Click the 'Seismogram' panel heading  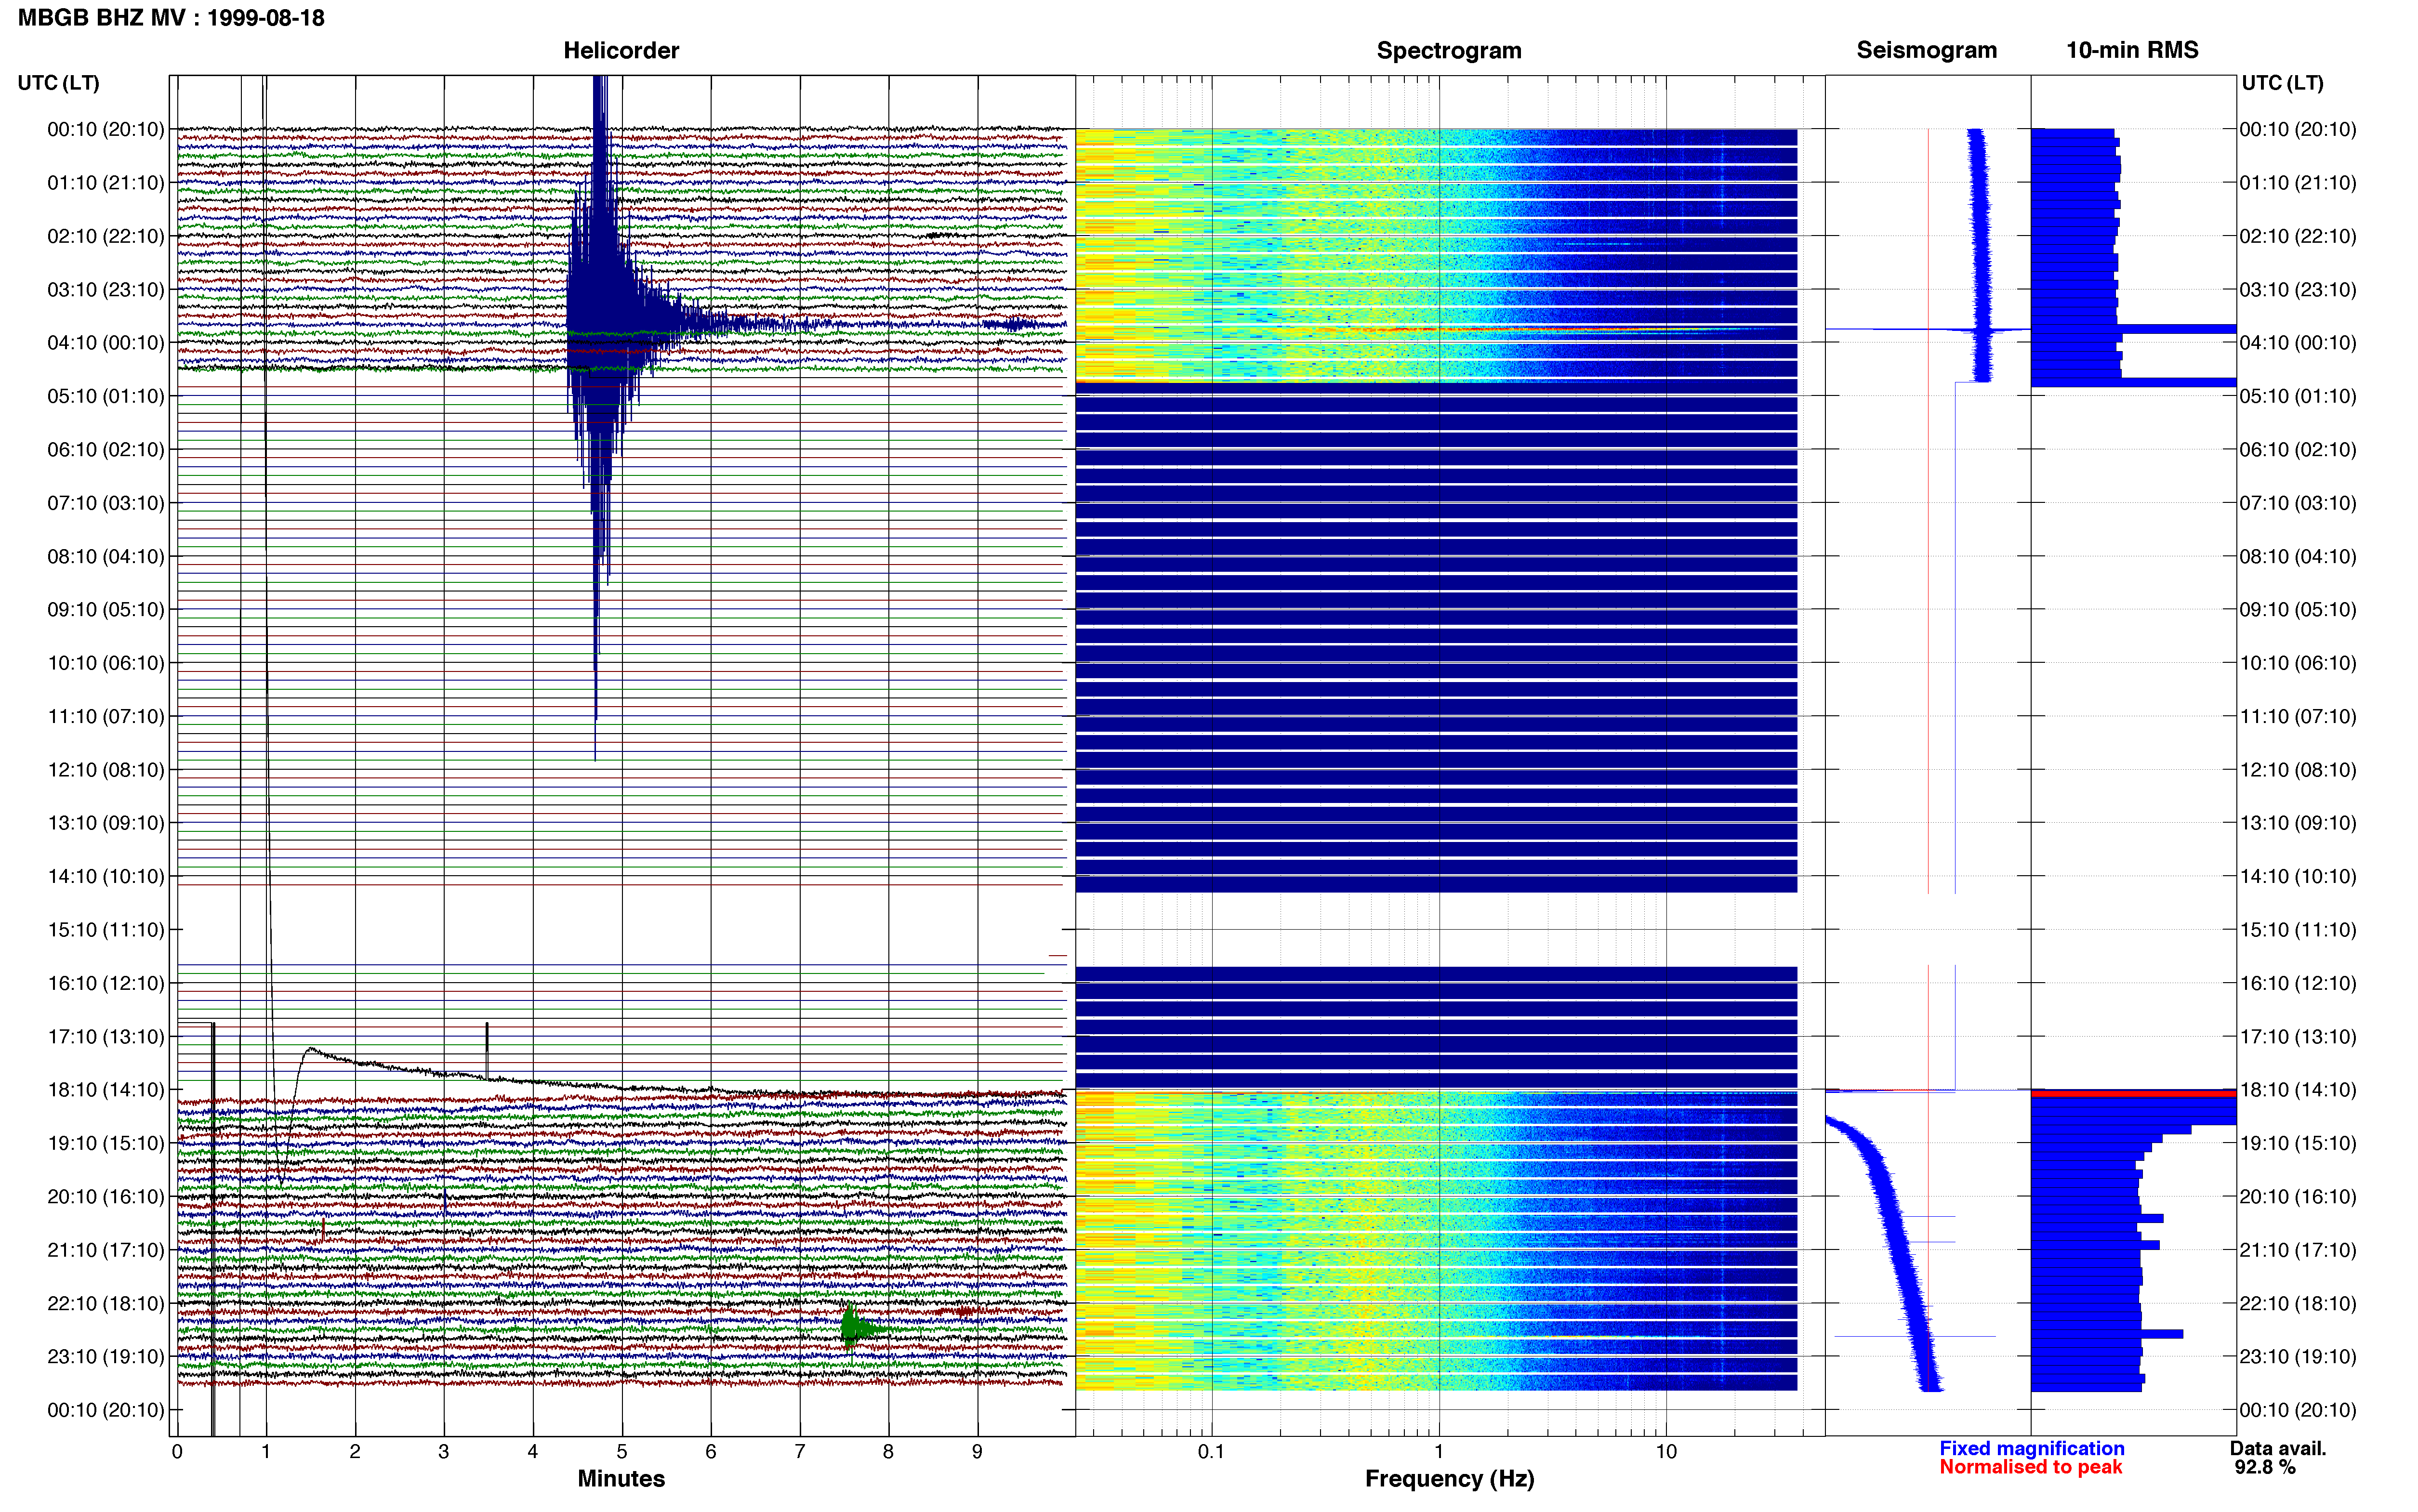tap(1926, 50)
